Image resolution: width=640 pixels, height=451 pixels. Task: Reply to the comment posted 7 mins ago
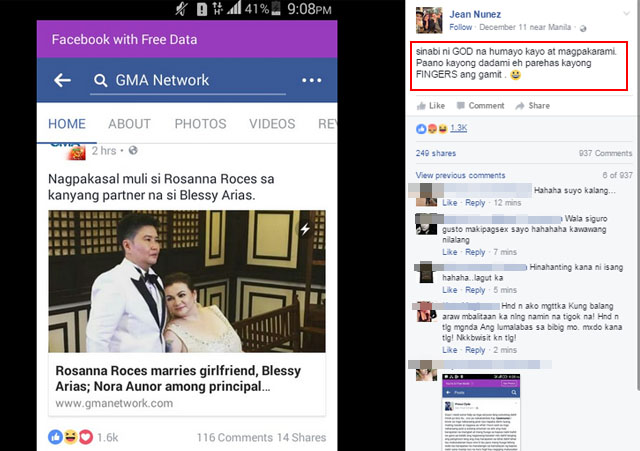coord(475,252)
